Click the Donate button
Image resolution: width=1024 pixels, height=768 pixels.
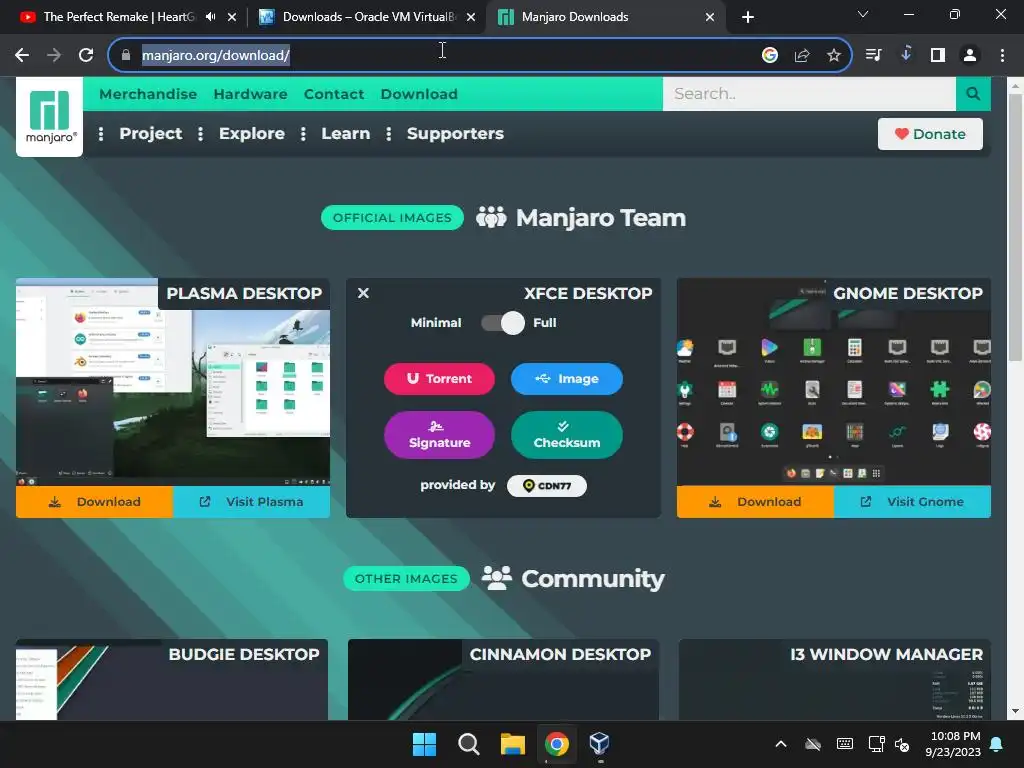click(x=930, y=134)
